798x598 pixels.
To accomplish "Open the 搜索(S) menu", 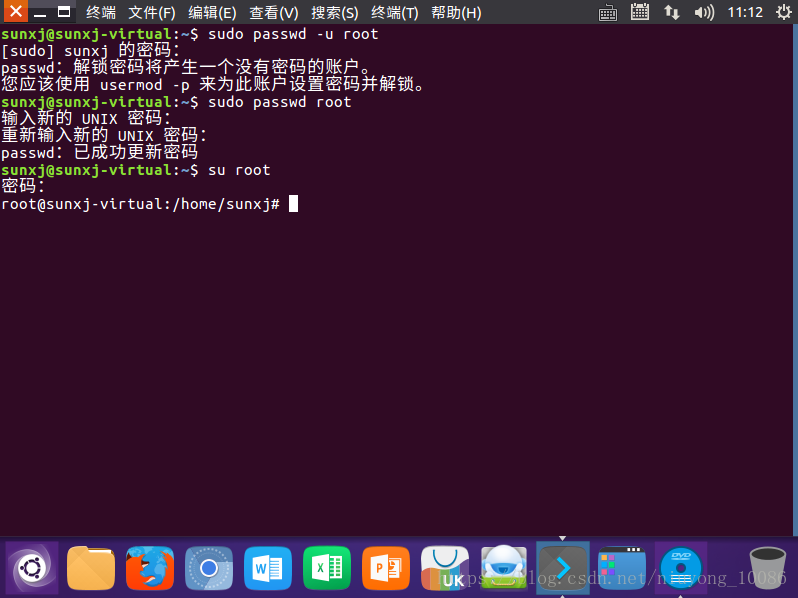I will coord(334,12).
